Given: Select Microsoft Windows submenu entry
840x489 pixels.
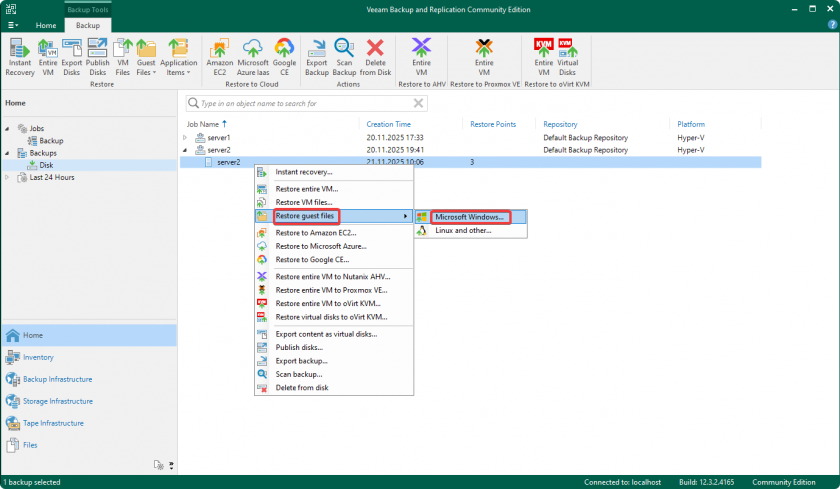Looking at the screenshot, I should click(x=468, y=217).
